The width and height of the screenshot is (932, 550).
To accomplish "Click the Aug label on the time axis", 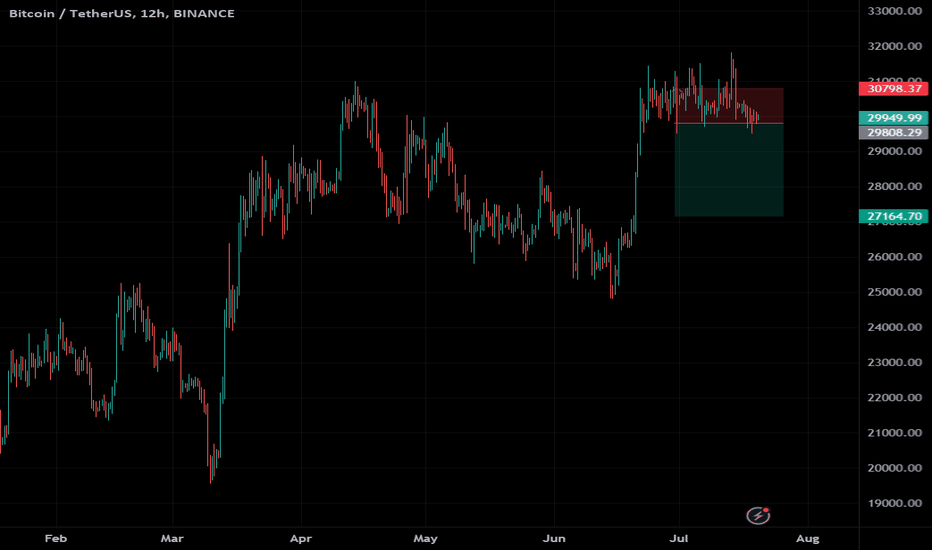I will (807, 538).
